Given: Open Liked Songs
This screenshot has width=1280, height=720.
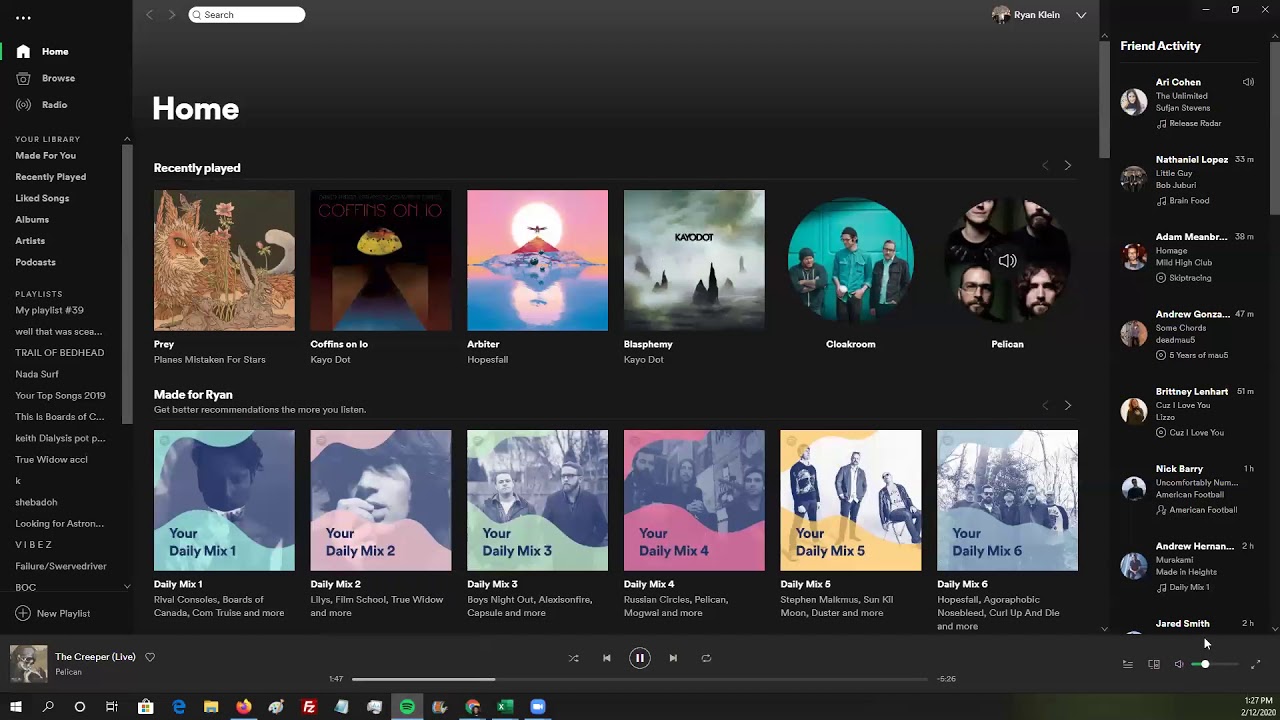Looking at the screenshot, I should [x=42, y=198].
